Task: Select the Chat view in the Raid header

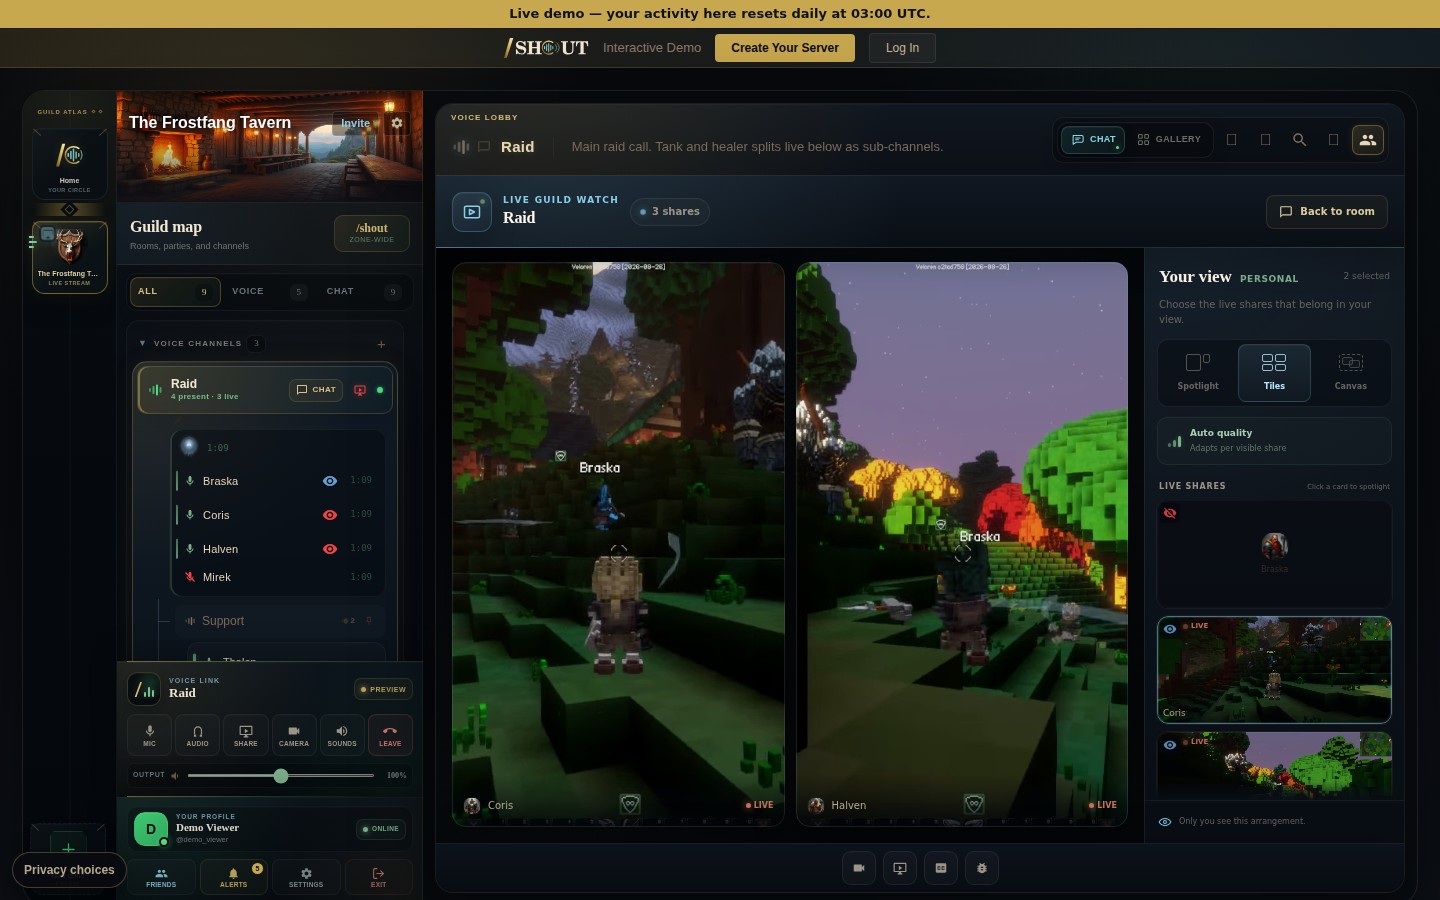Action: tap(1093, 140)
